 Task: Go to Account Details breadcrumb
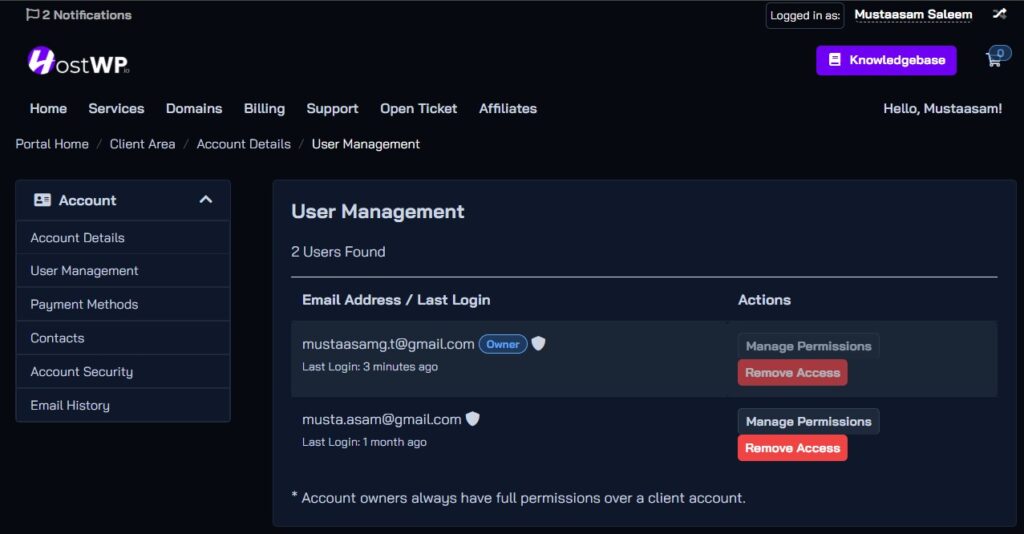244,144
